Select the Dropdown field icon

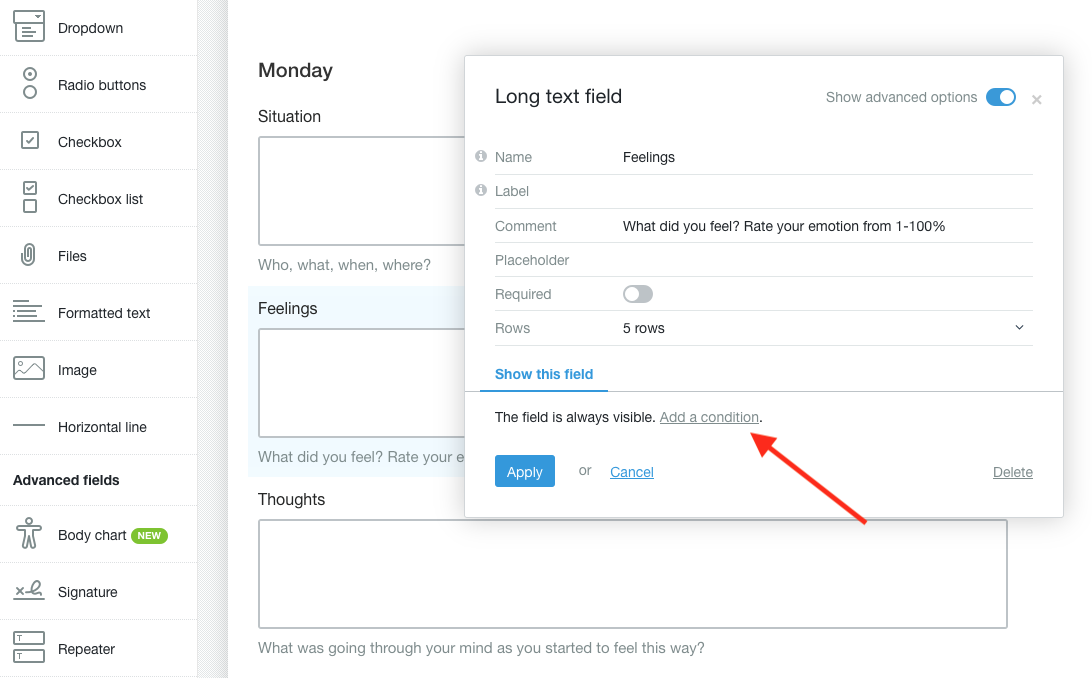29,27
